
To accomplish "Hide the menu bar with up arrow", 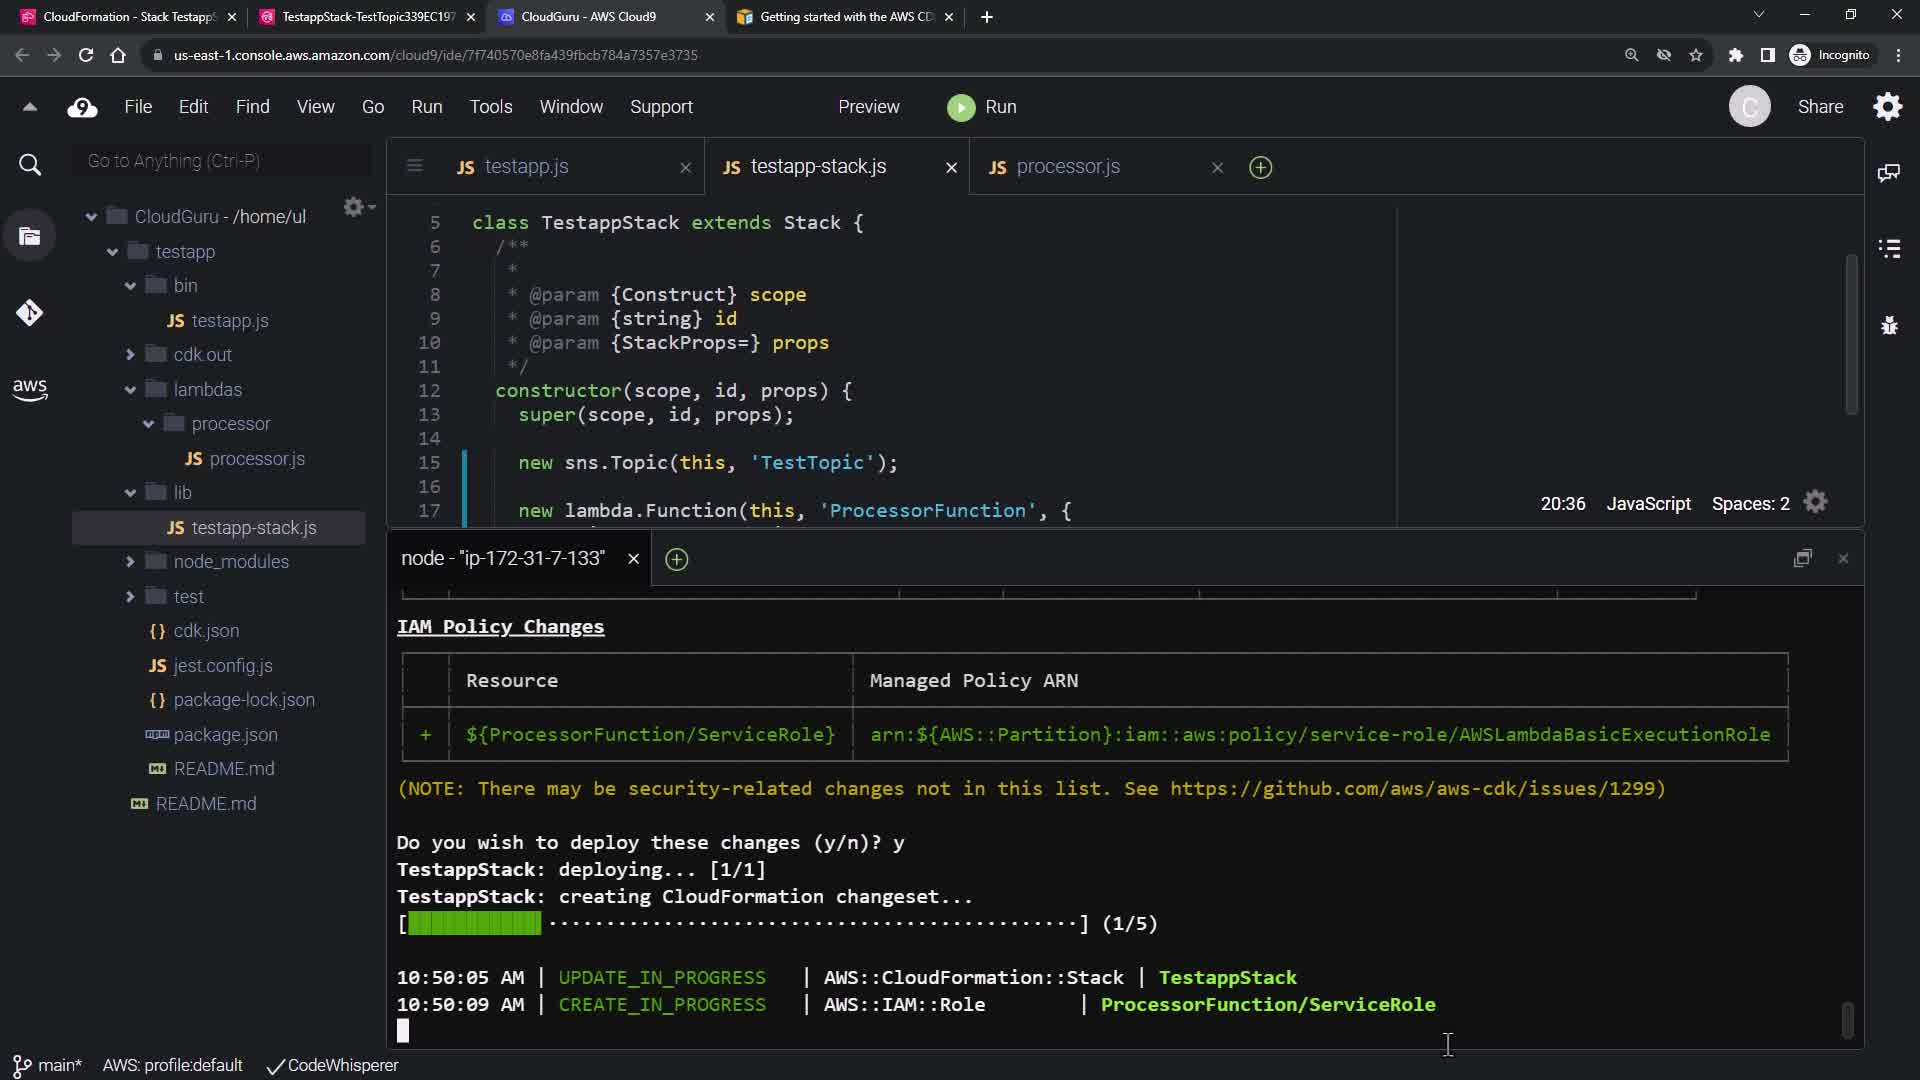I will (29, 107).
